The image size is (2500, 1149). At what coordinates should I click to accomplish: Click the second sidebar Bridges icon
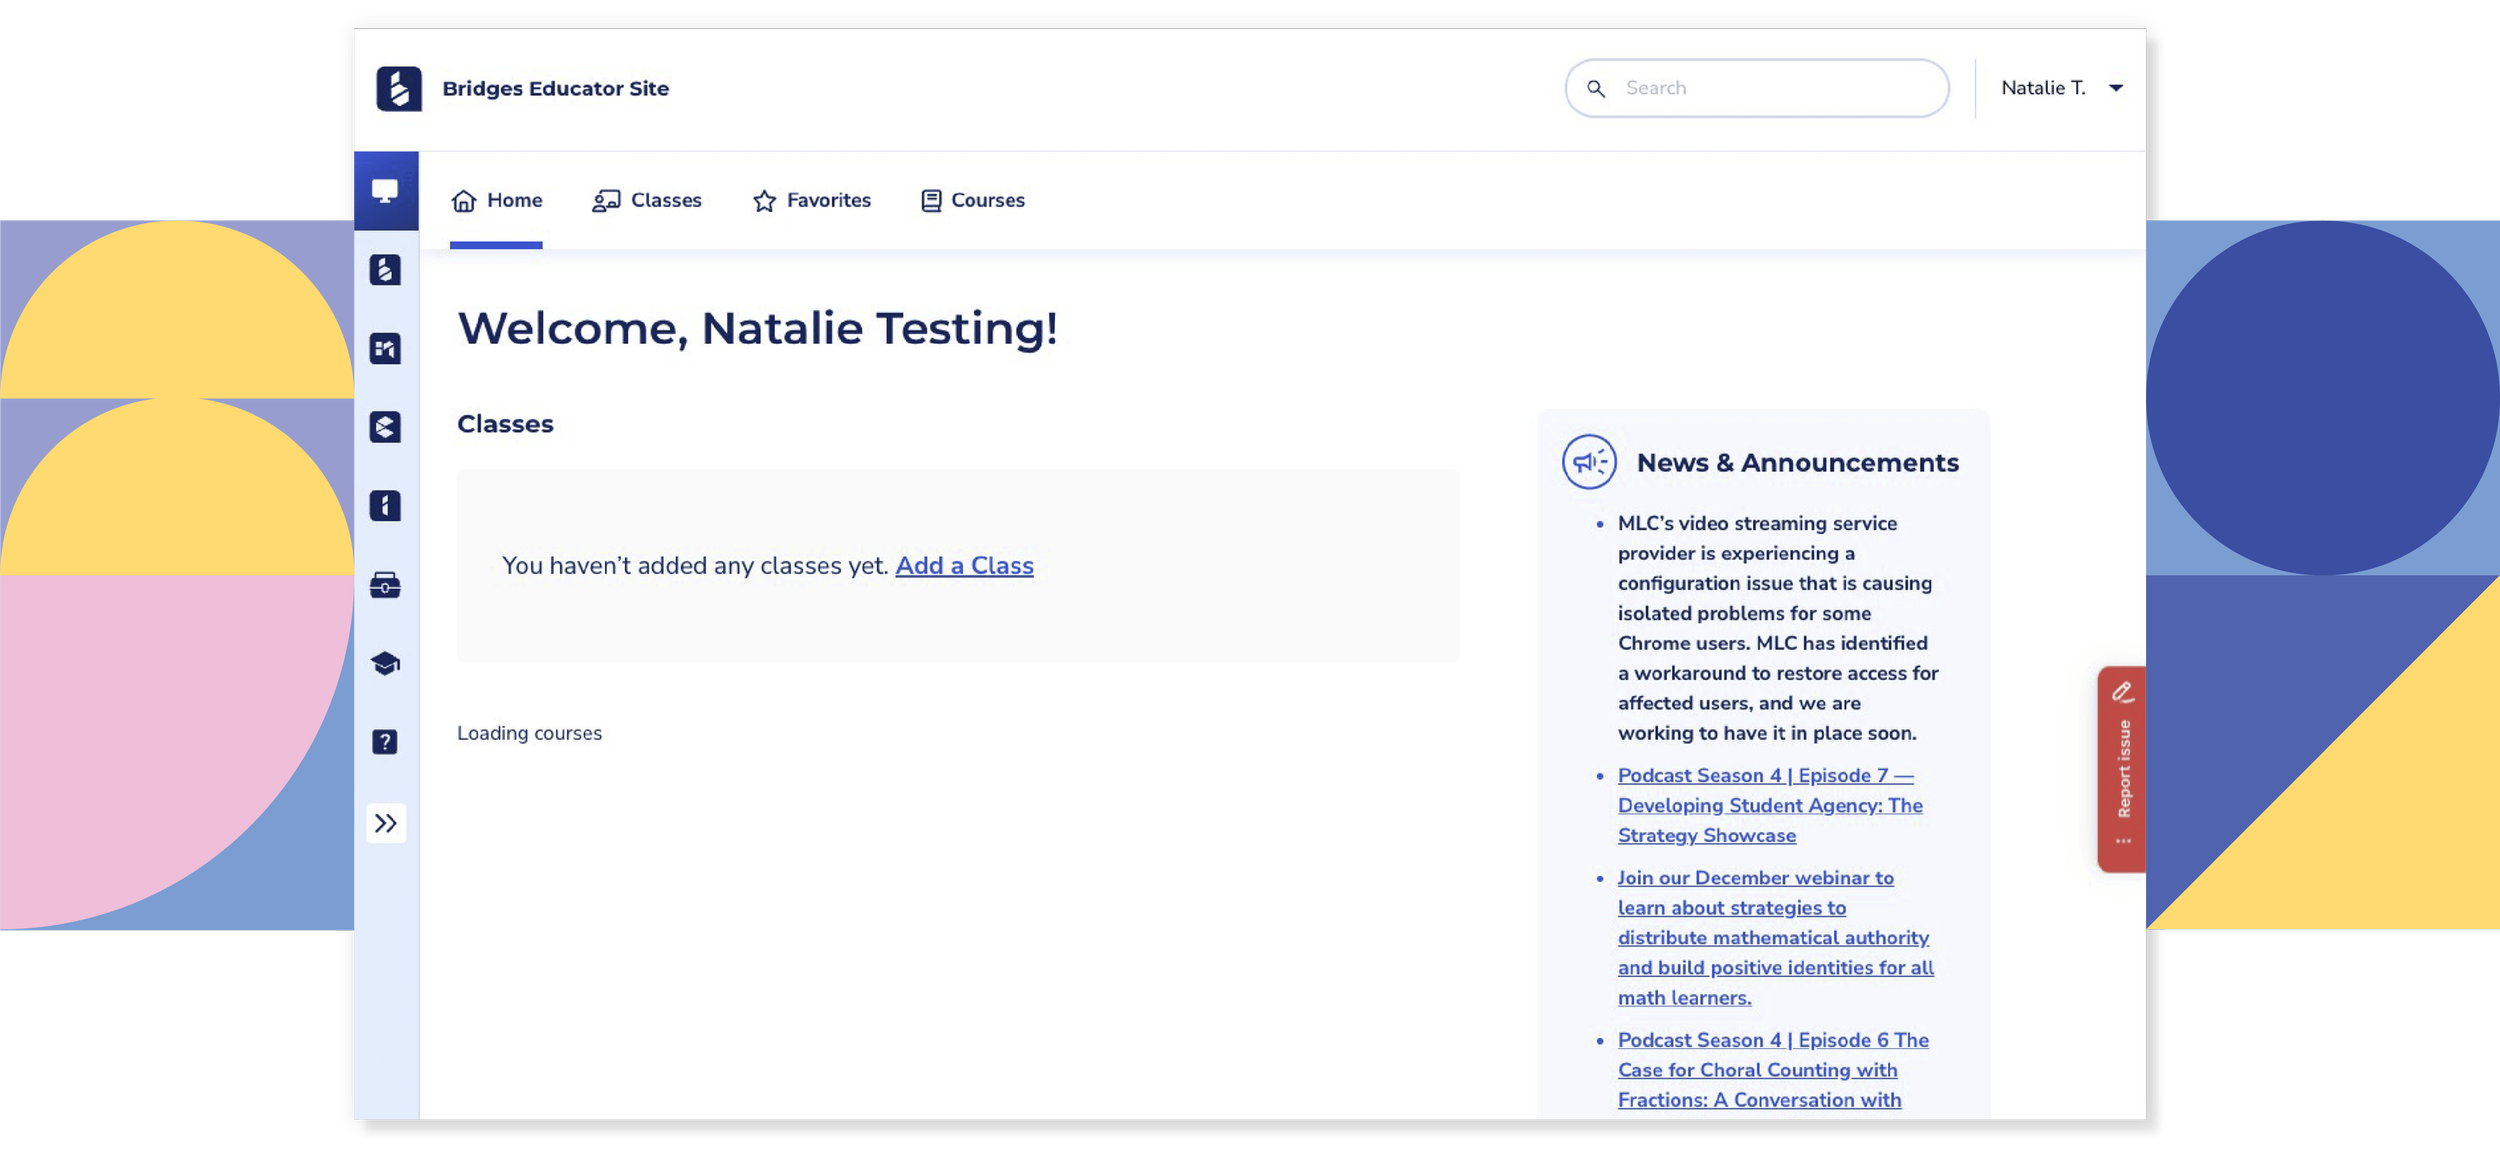385,269
